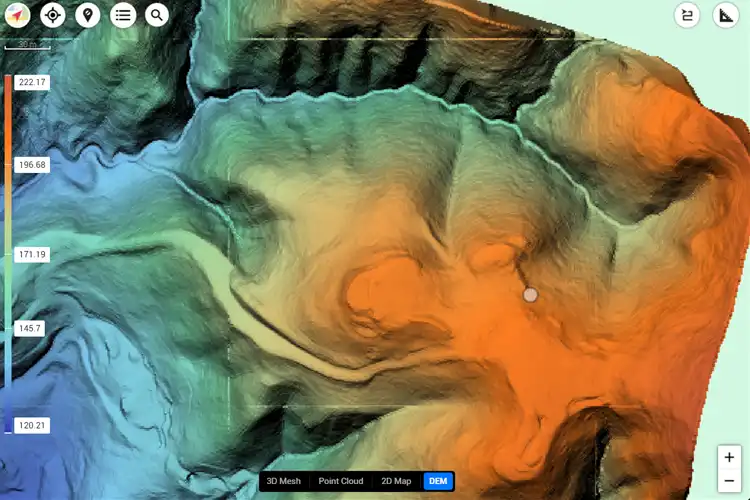Image resolution: width=750 pixels, height=500 pixels.
Task: Click the crosshair locate target icon
Action: click(x=53, y=15)
